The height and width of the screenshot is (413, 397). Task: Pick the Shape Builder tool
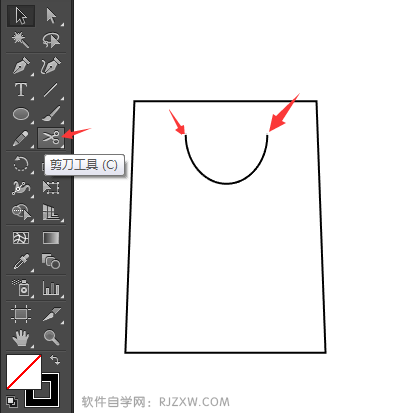point(21,212)
